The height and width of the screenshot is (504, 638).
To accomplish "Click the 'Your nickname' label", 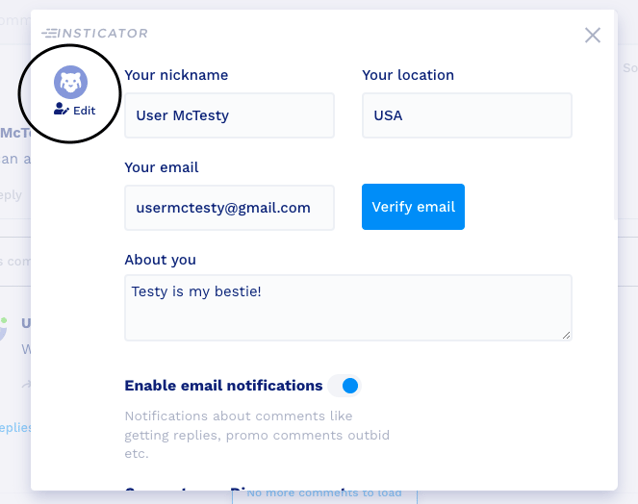I will coord(176,75).
